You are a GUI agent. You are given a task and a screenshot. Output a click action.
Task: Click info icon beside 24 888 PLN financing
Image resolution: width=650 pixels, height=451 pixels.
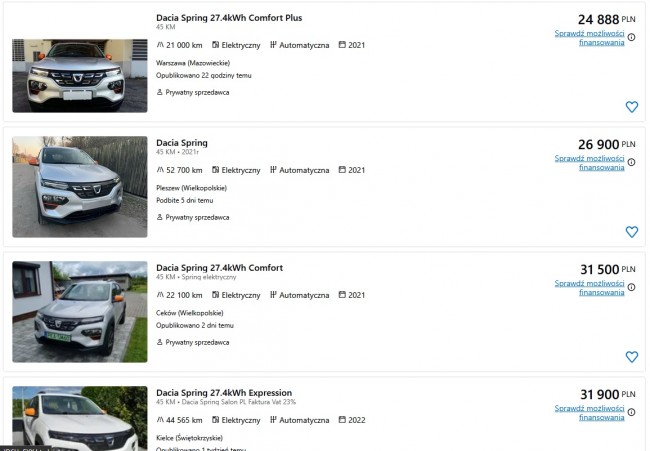tap(631, 37)
